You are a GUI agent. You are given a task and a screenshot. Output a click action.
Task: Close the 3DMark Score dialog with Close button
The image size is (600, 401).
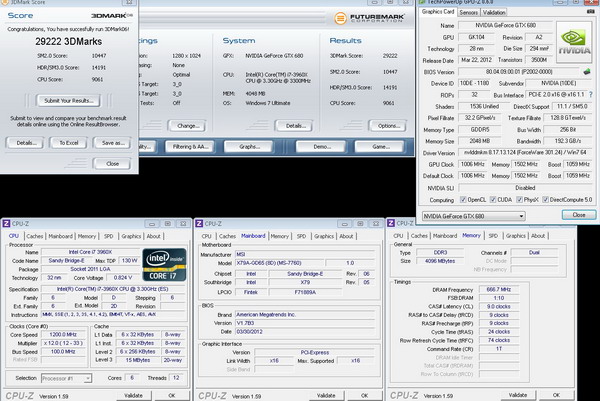pos(112,163)
